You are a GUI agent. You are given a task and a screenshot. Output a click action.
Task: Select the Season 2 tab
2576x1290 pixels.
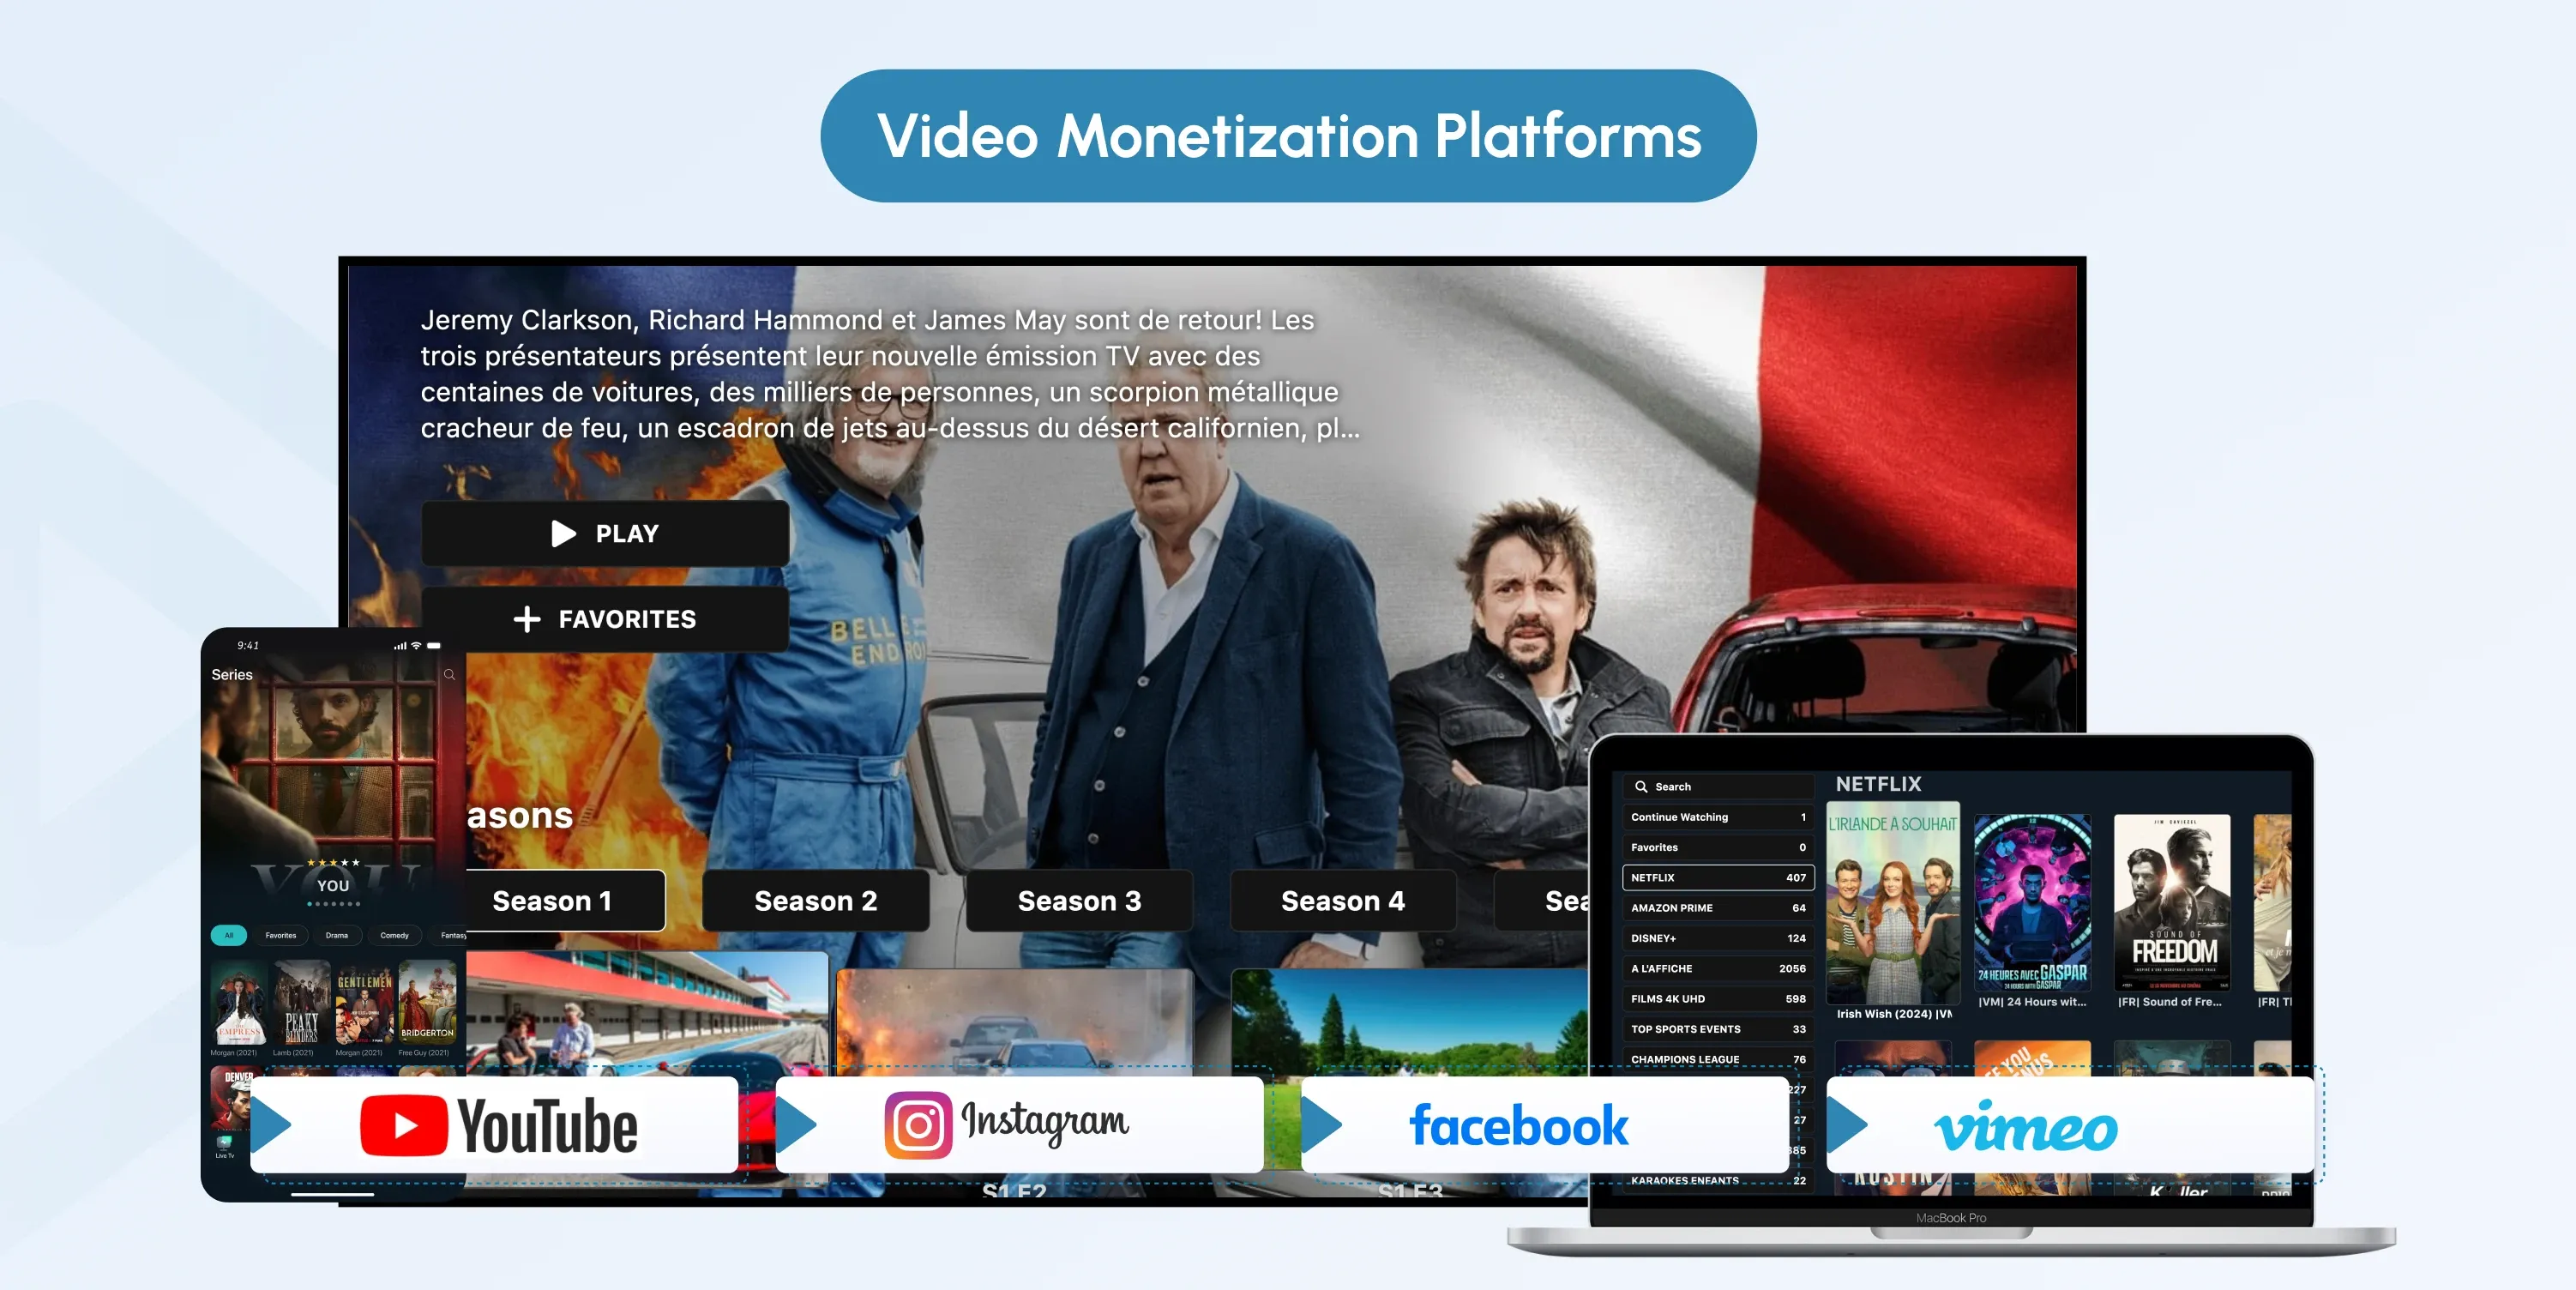click(817, 898)
